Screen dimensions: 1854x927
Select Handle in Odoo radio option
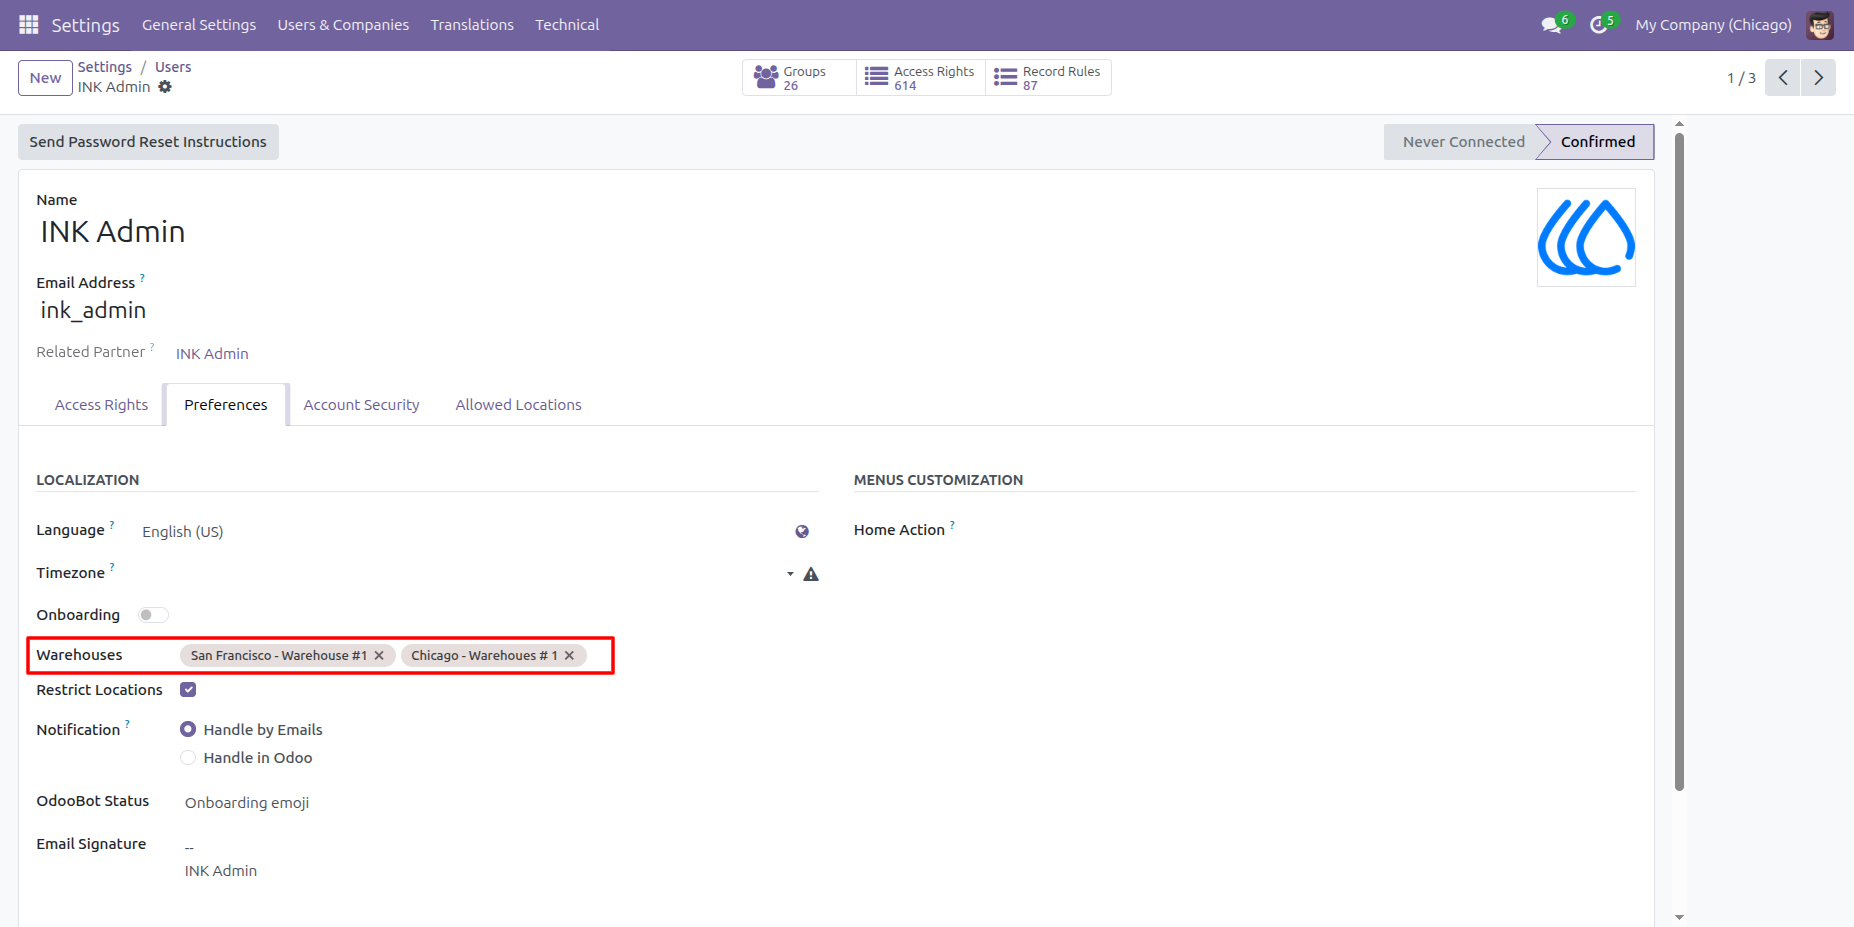[188, 758]
